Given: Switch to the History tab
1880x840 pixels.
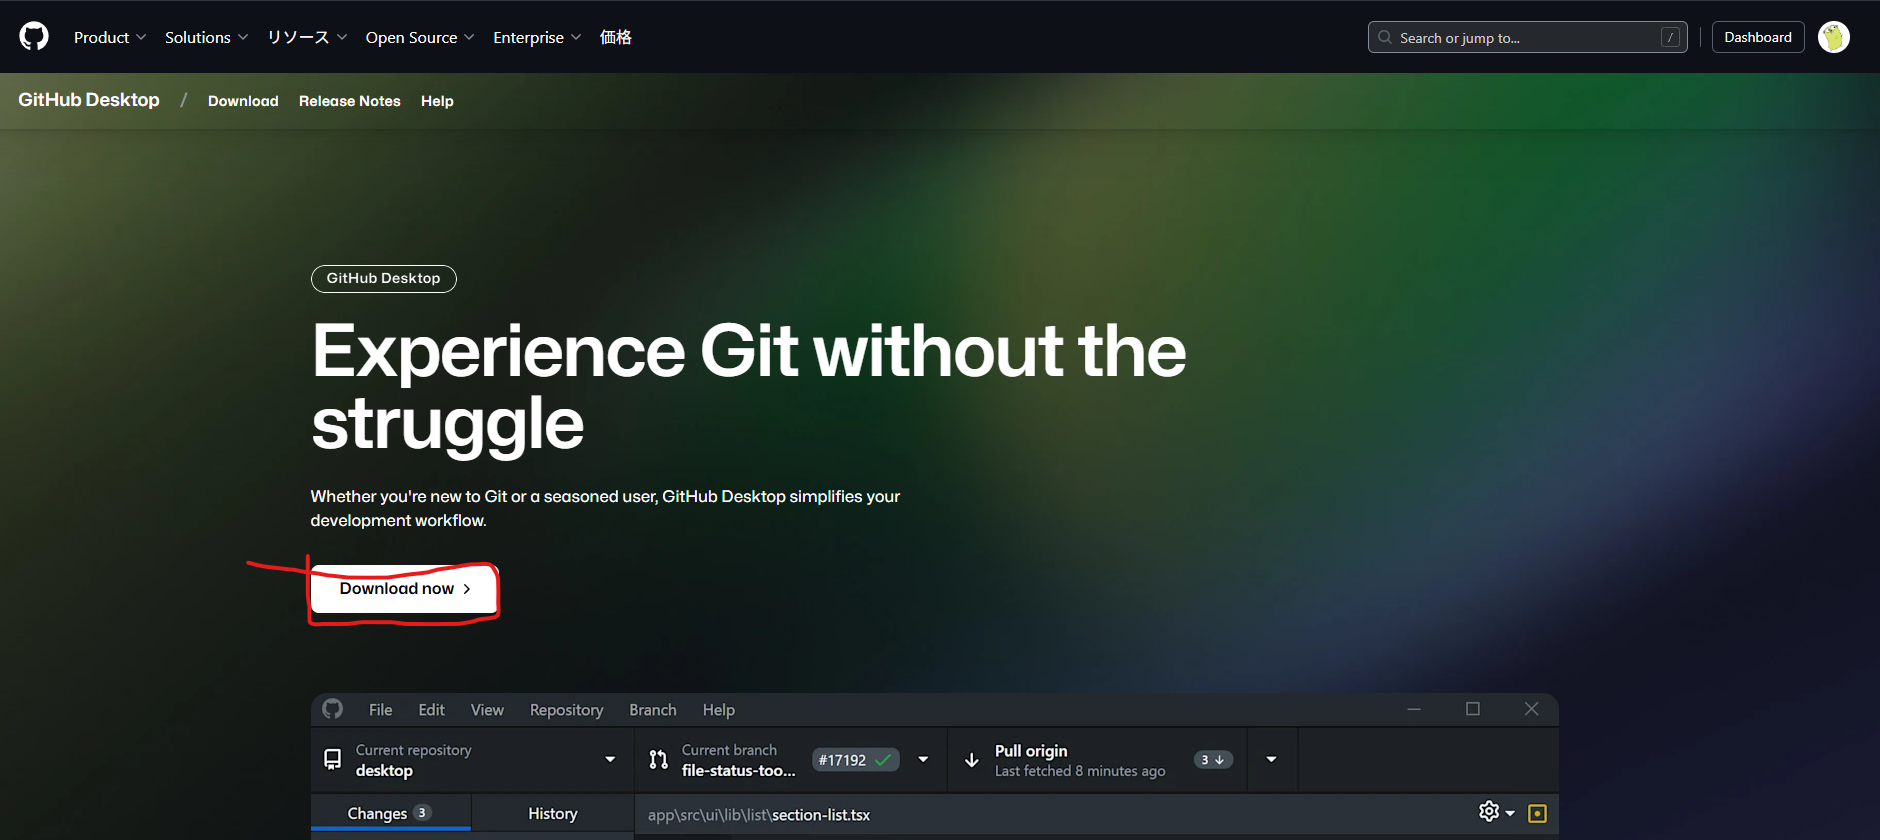Looking at the screenshot, I should pyautogui.click(x=553, y=813).
